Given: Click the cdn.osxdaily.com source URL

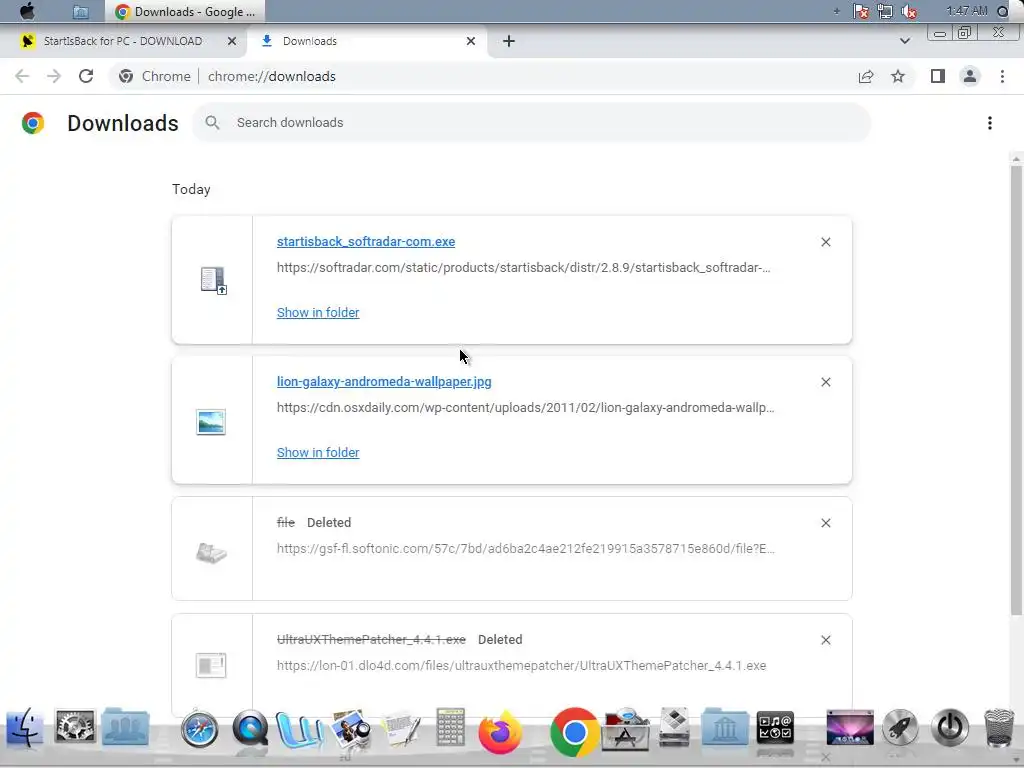Looking at the screenshot, I should pyautogui.click(x=526, y=408).
